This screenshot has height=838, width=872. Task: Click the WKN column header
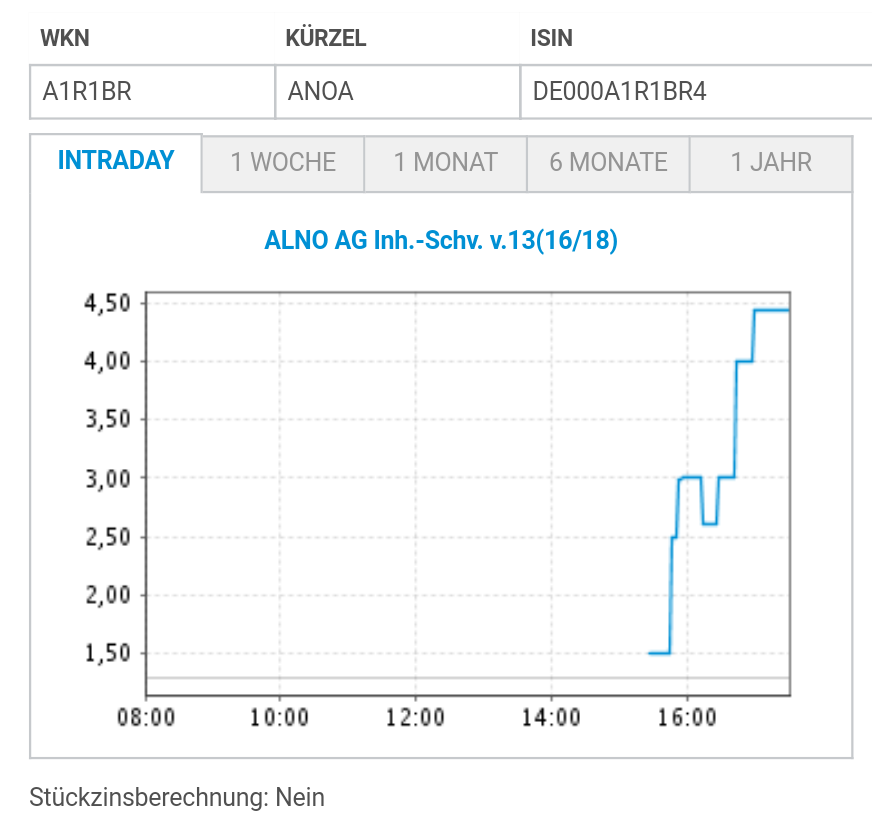tap(65, 39)
